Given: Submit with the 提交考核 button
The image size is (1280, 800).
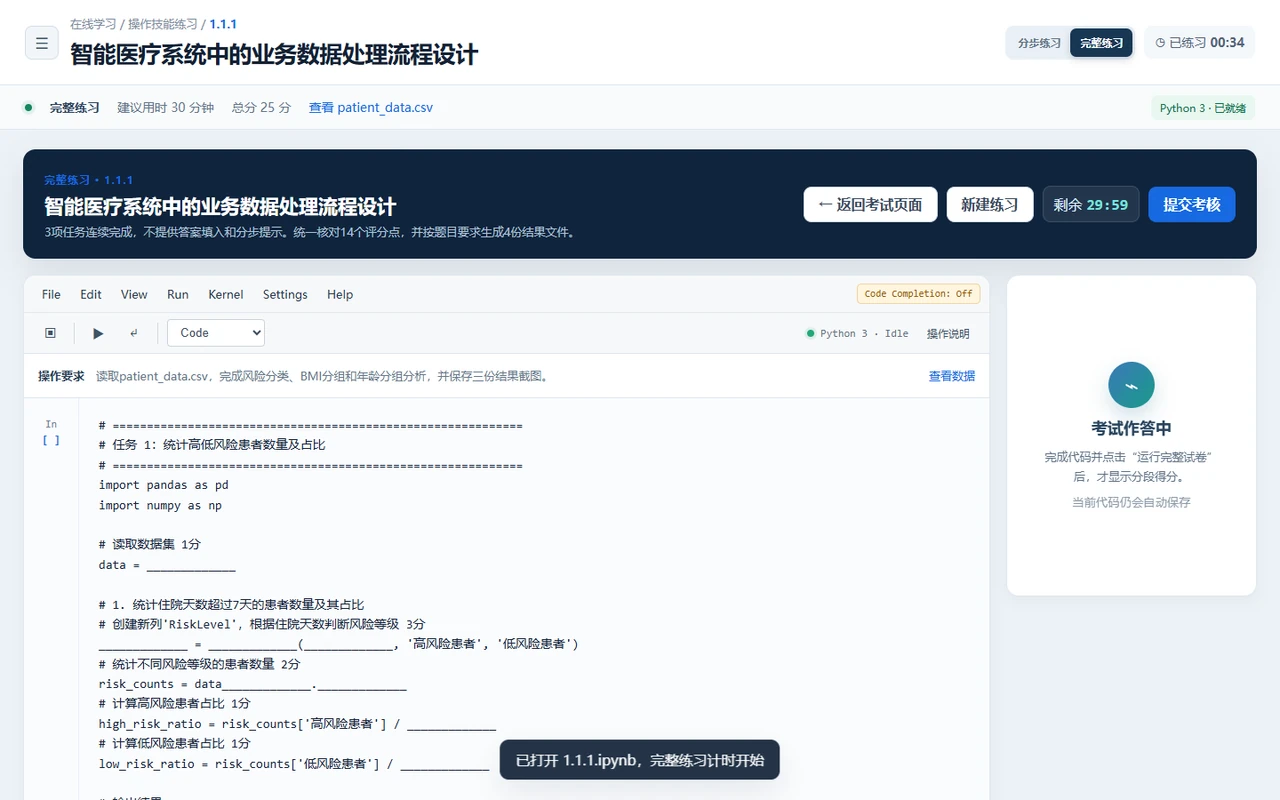Looking at the screenshot, I should point(1192,204).
